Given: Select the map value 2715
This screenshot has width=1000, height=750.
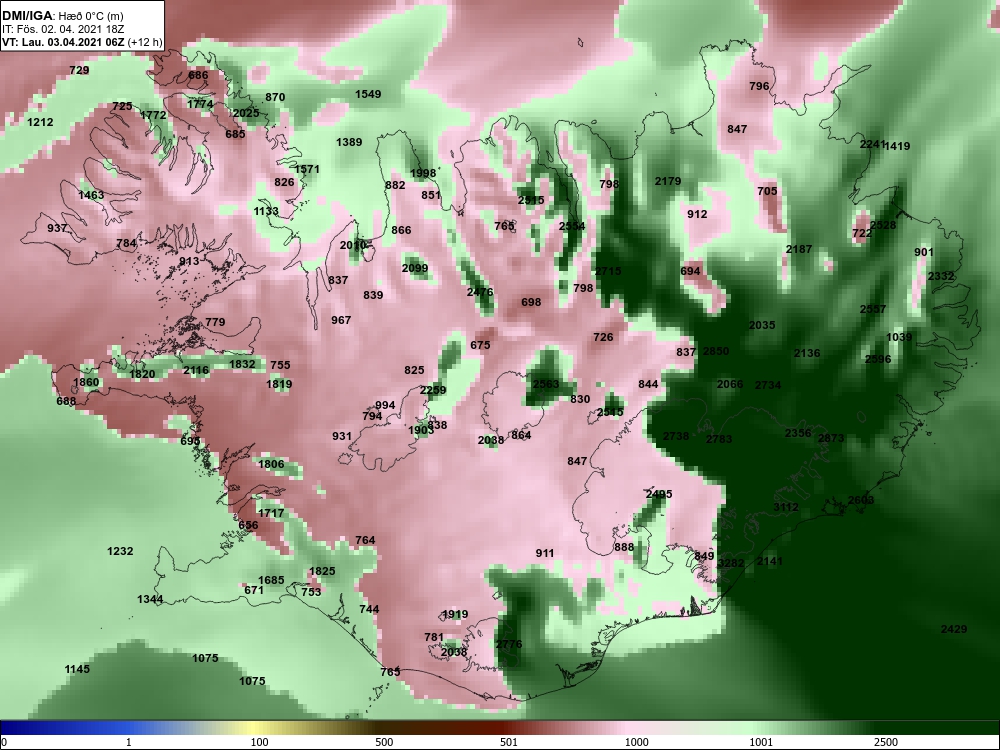Looking at the screenshot, I should (608, 271).
